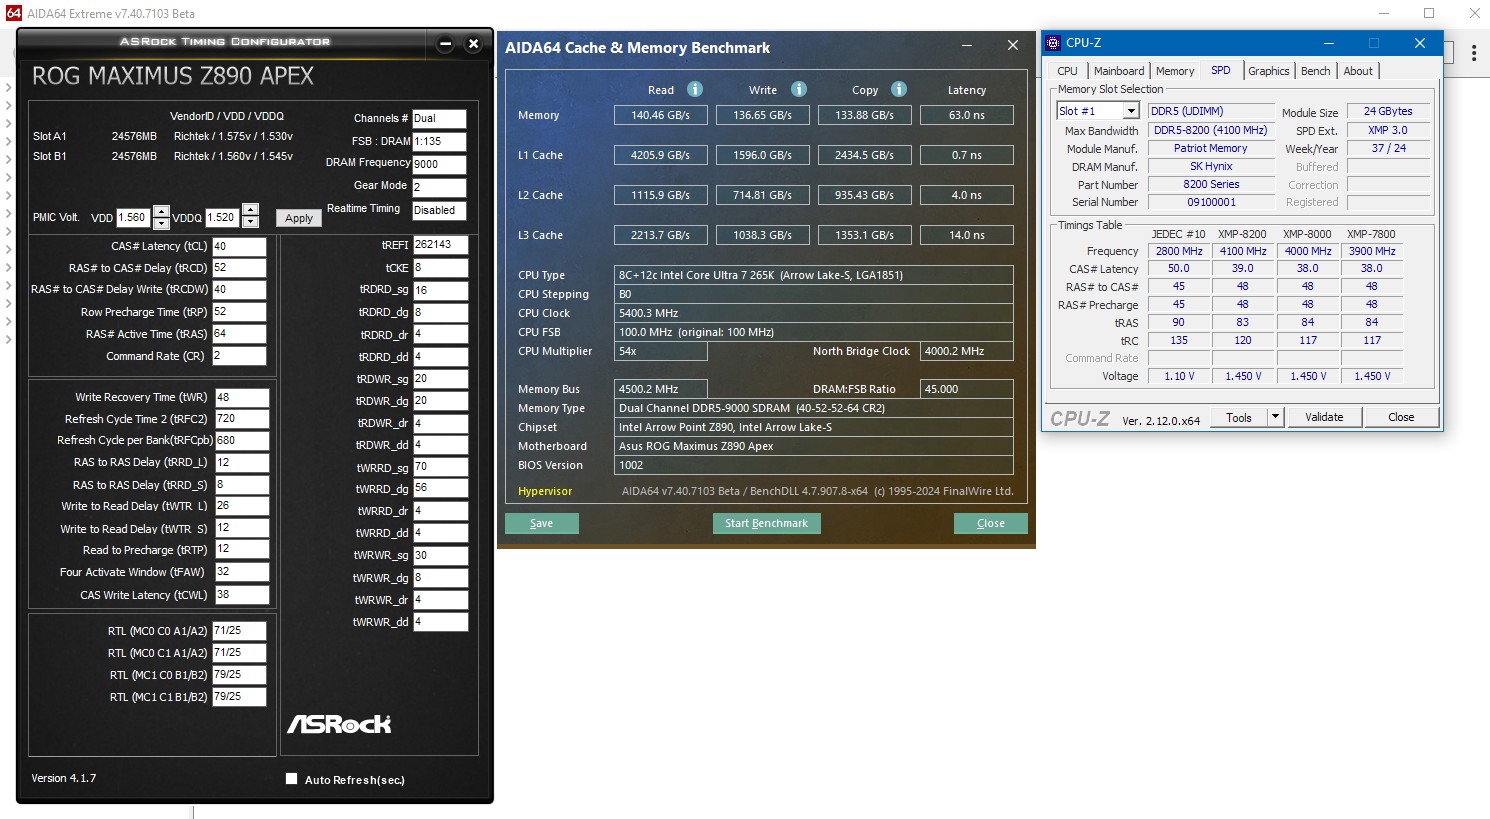Image resolution: width=1490 pixels, height=819 pixels.
Task: Click the Memory Read value 140.46 GB/s
Action: pos(661,115)
